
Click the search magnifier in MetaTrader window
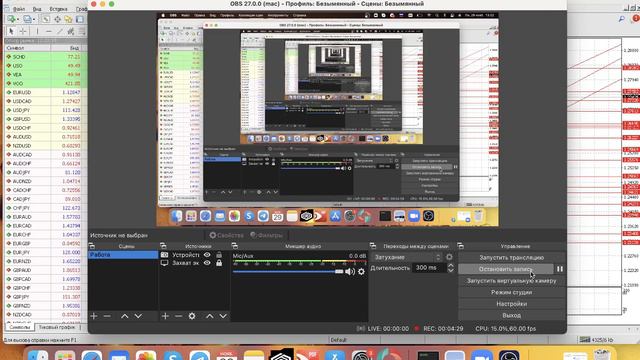click(x=622, y=19)
